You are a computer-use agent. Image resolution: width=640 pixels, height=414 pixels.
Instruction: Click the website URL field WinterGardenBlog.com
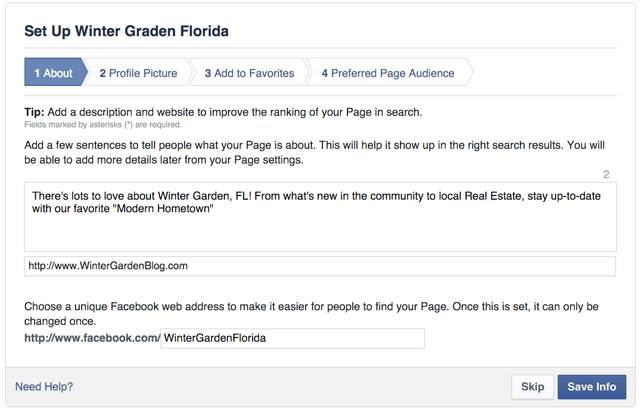(x=320, y=266)
